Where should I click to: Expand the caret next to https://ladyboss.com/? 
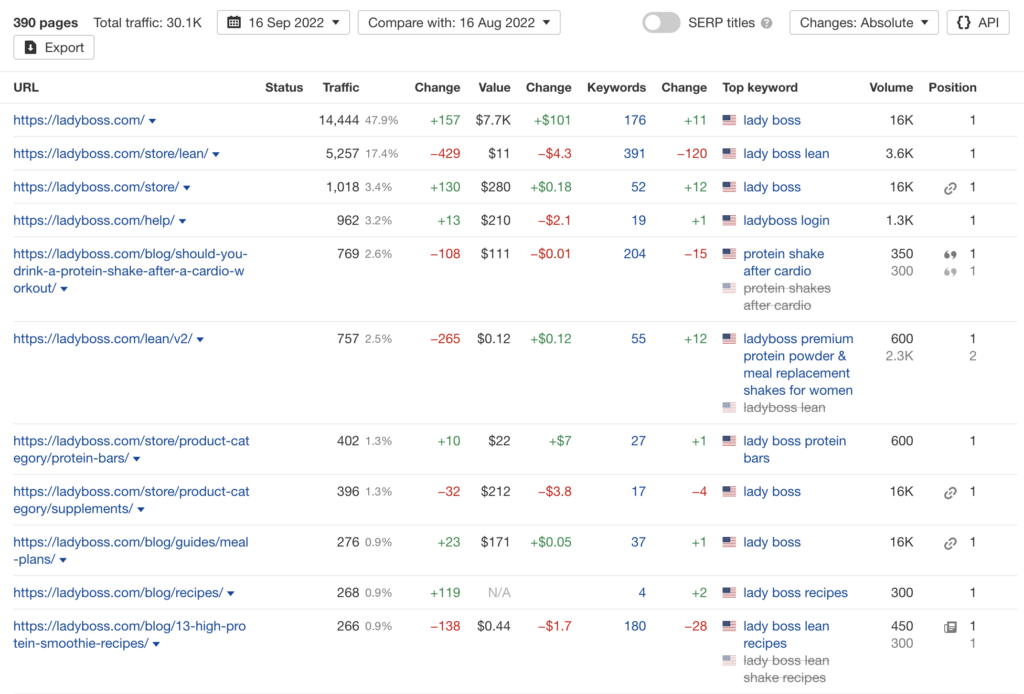pyautogui.click(x=152, y=121)
